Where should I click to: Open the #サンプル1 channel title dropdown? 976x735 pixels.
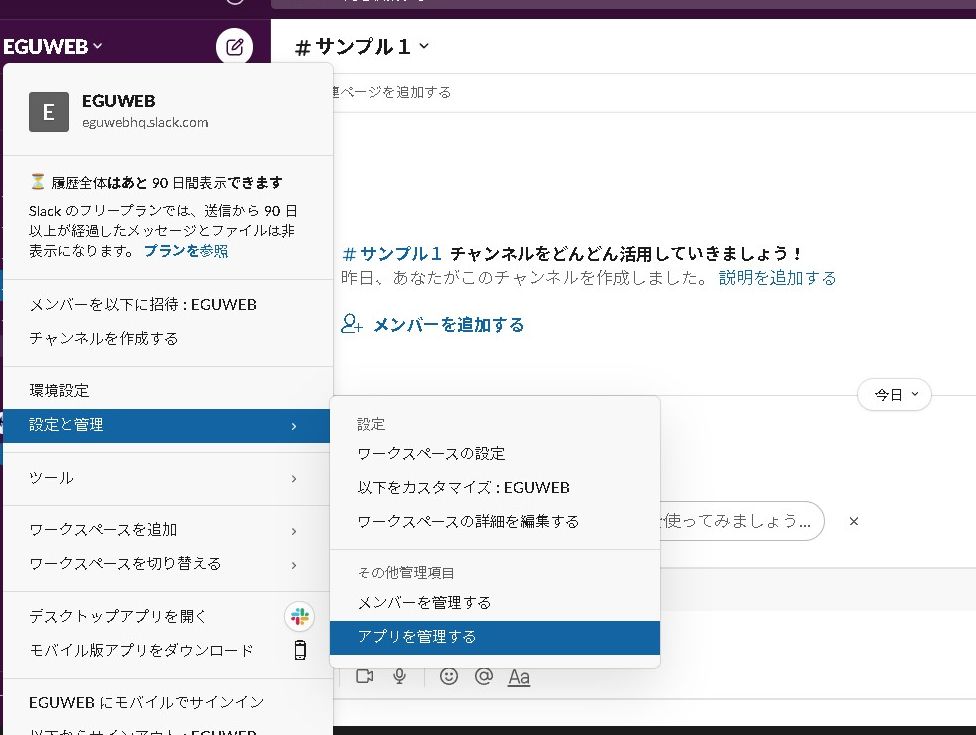(362, 47)
